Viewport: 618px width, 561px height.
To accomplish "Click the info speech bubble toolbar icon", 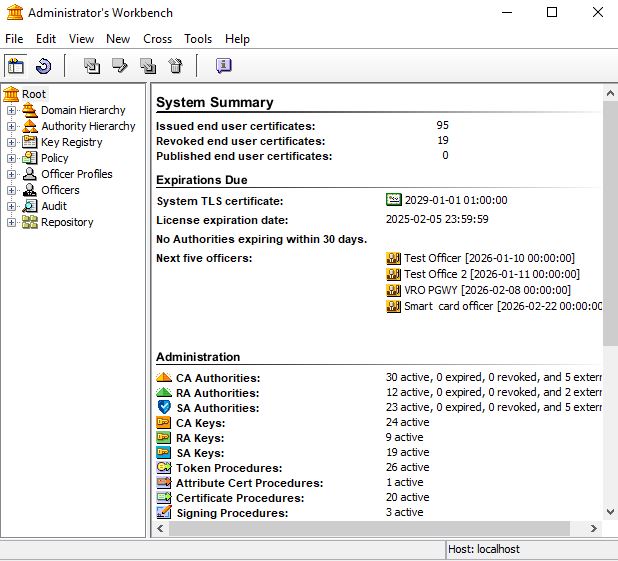I will pyautogui.click(x=223, y=66).
